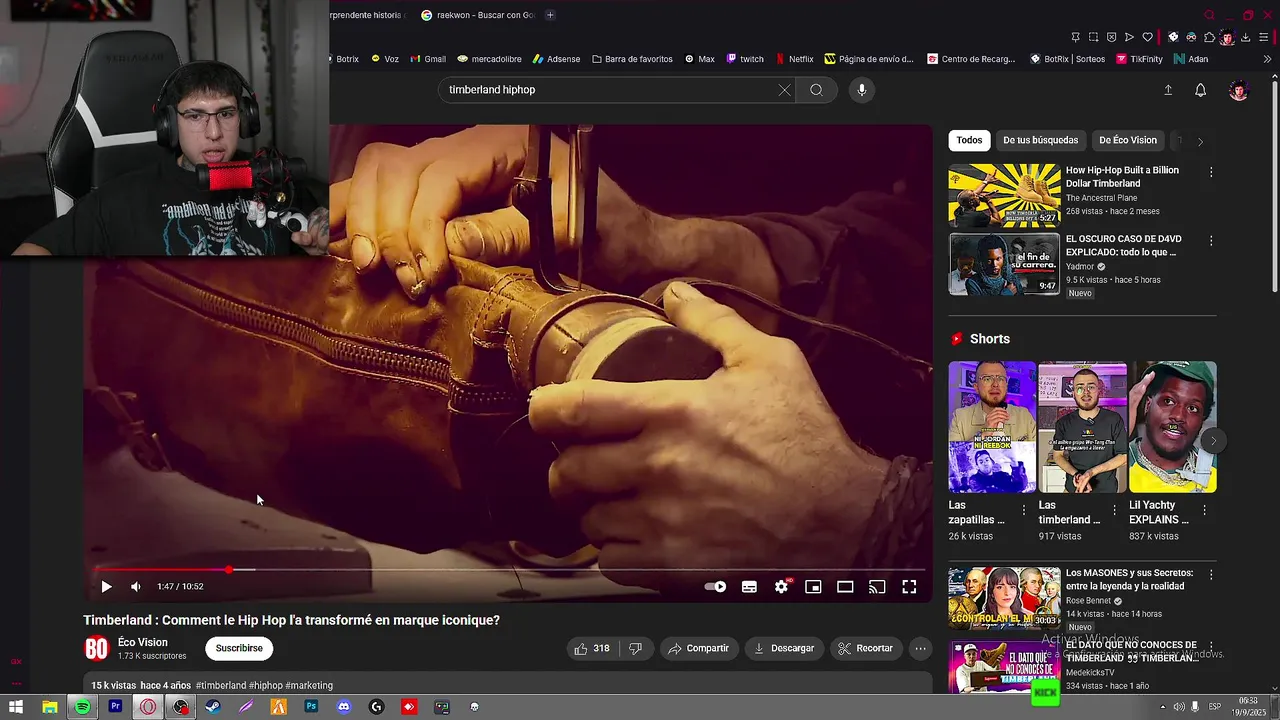Cast the video to a TV
Screen dimensions: 1280x720
[877, 587]
